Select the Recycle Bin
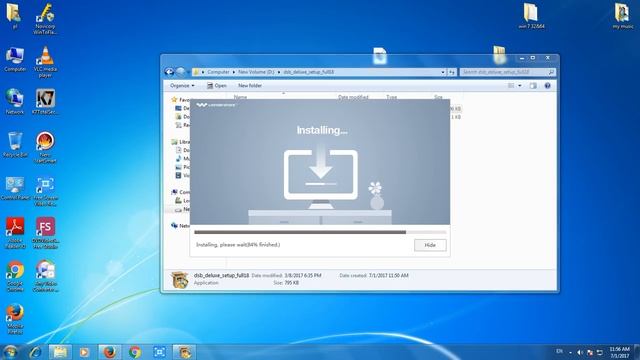Viewport: 640px width, 360px height. click(x=15, y=144)
